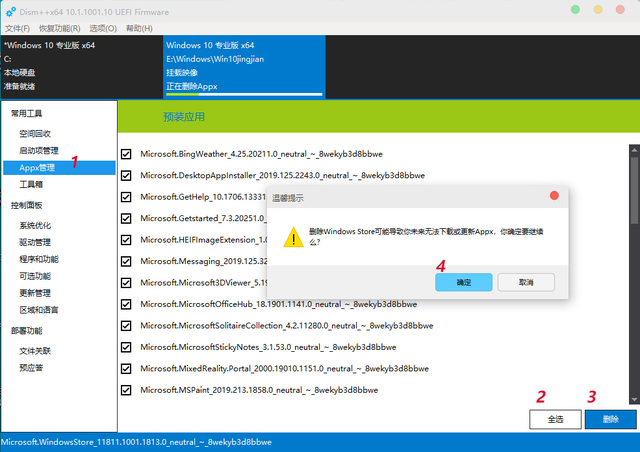
Task: Select the local C: Windows 10 image tile
Action: point(82,67)
